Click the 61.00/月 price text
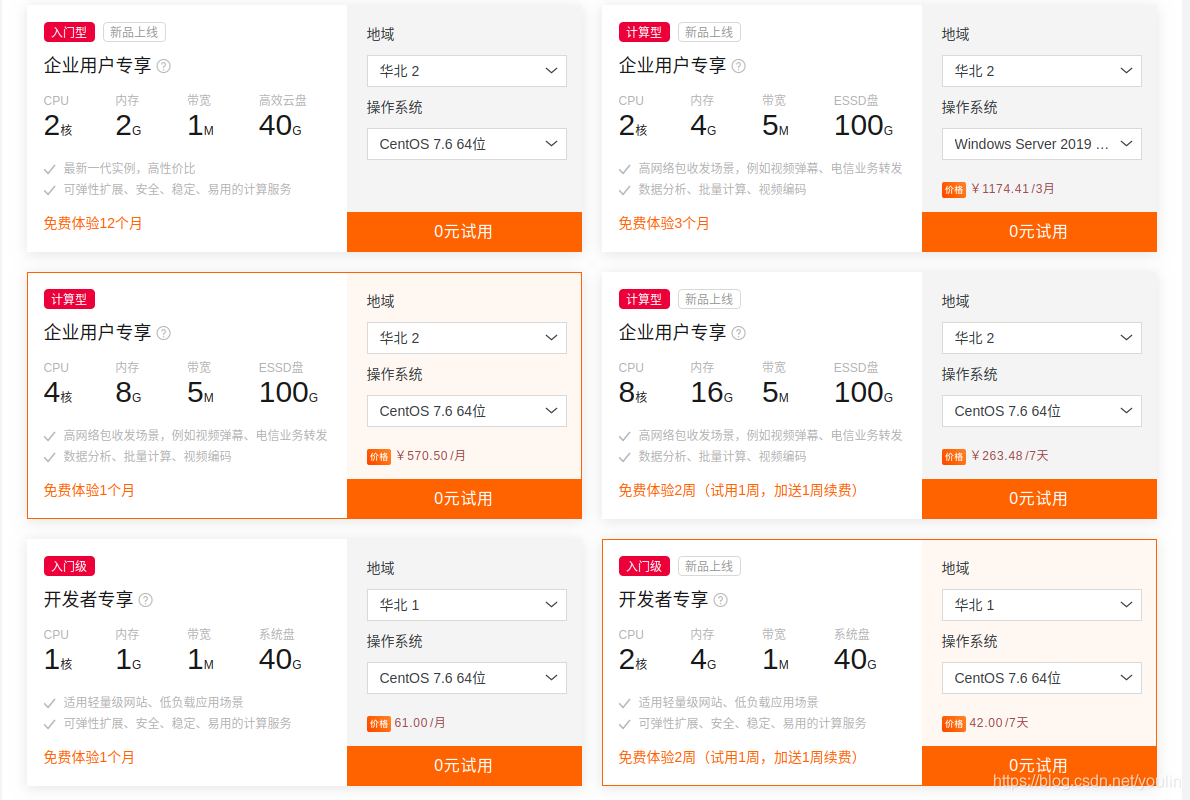 420,723
